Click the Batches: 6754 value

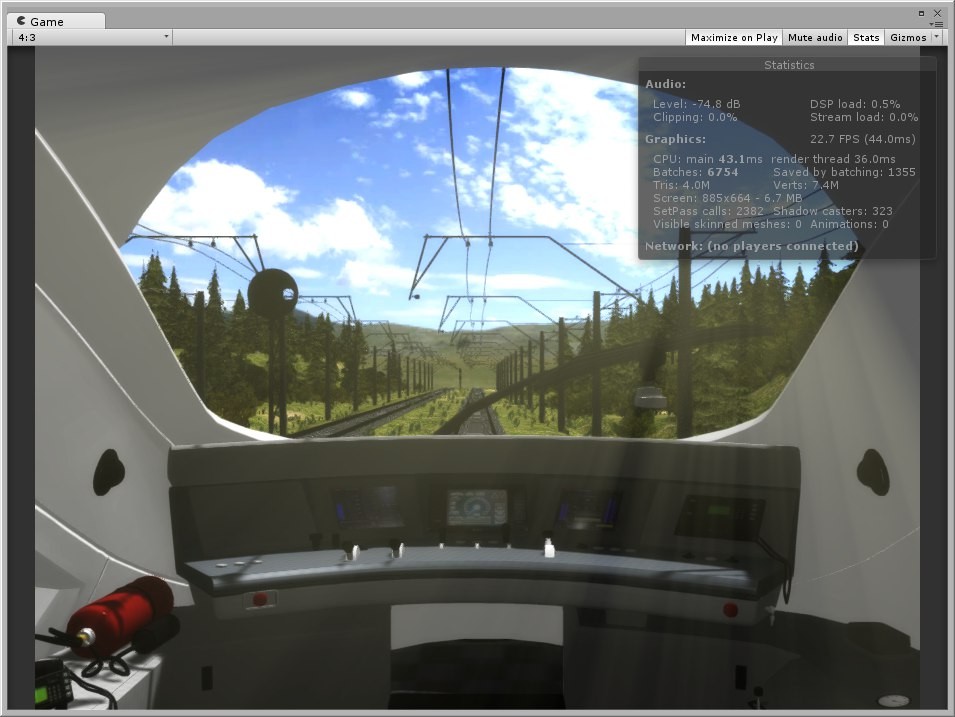695,172
